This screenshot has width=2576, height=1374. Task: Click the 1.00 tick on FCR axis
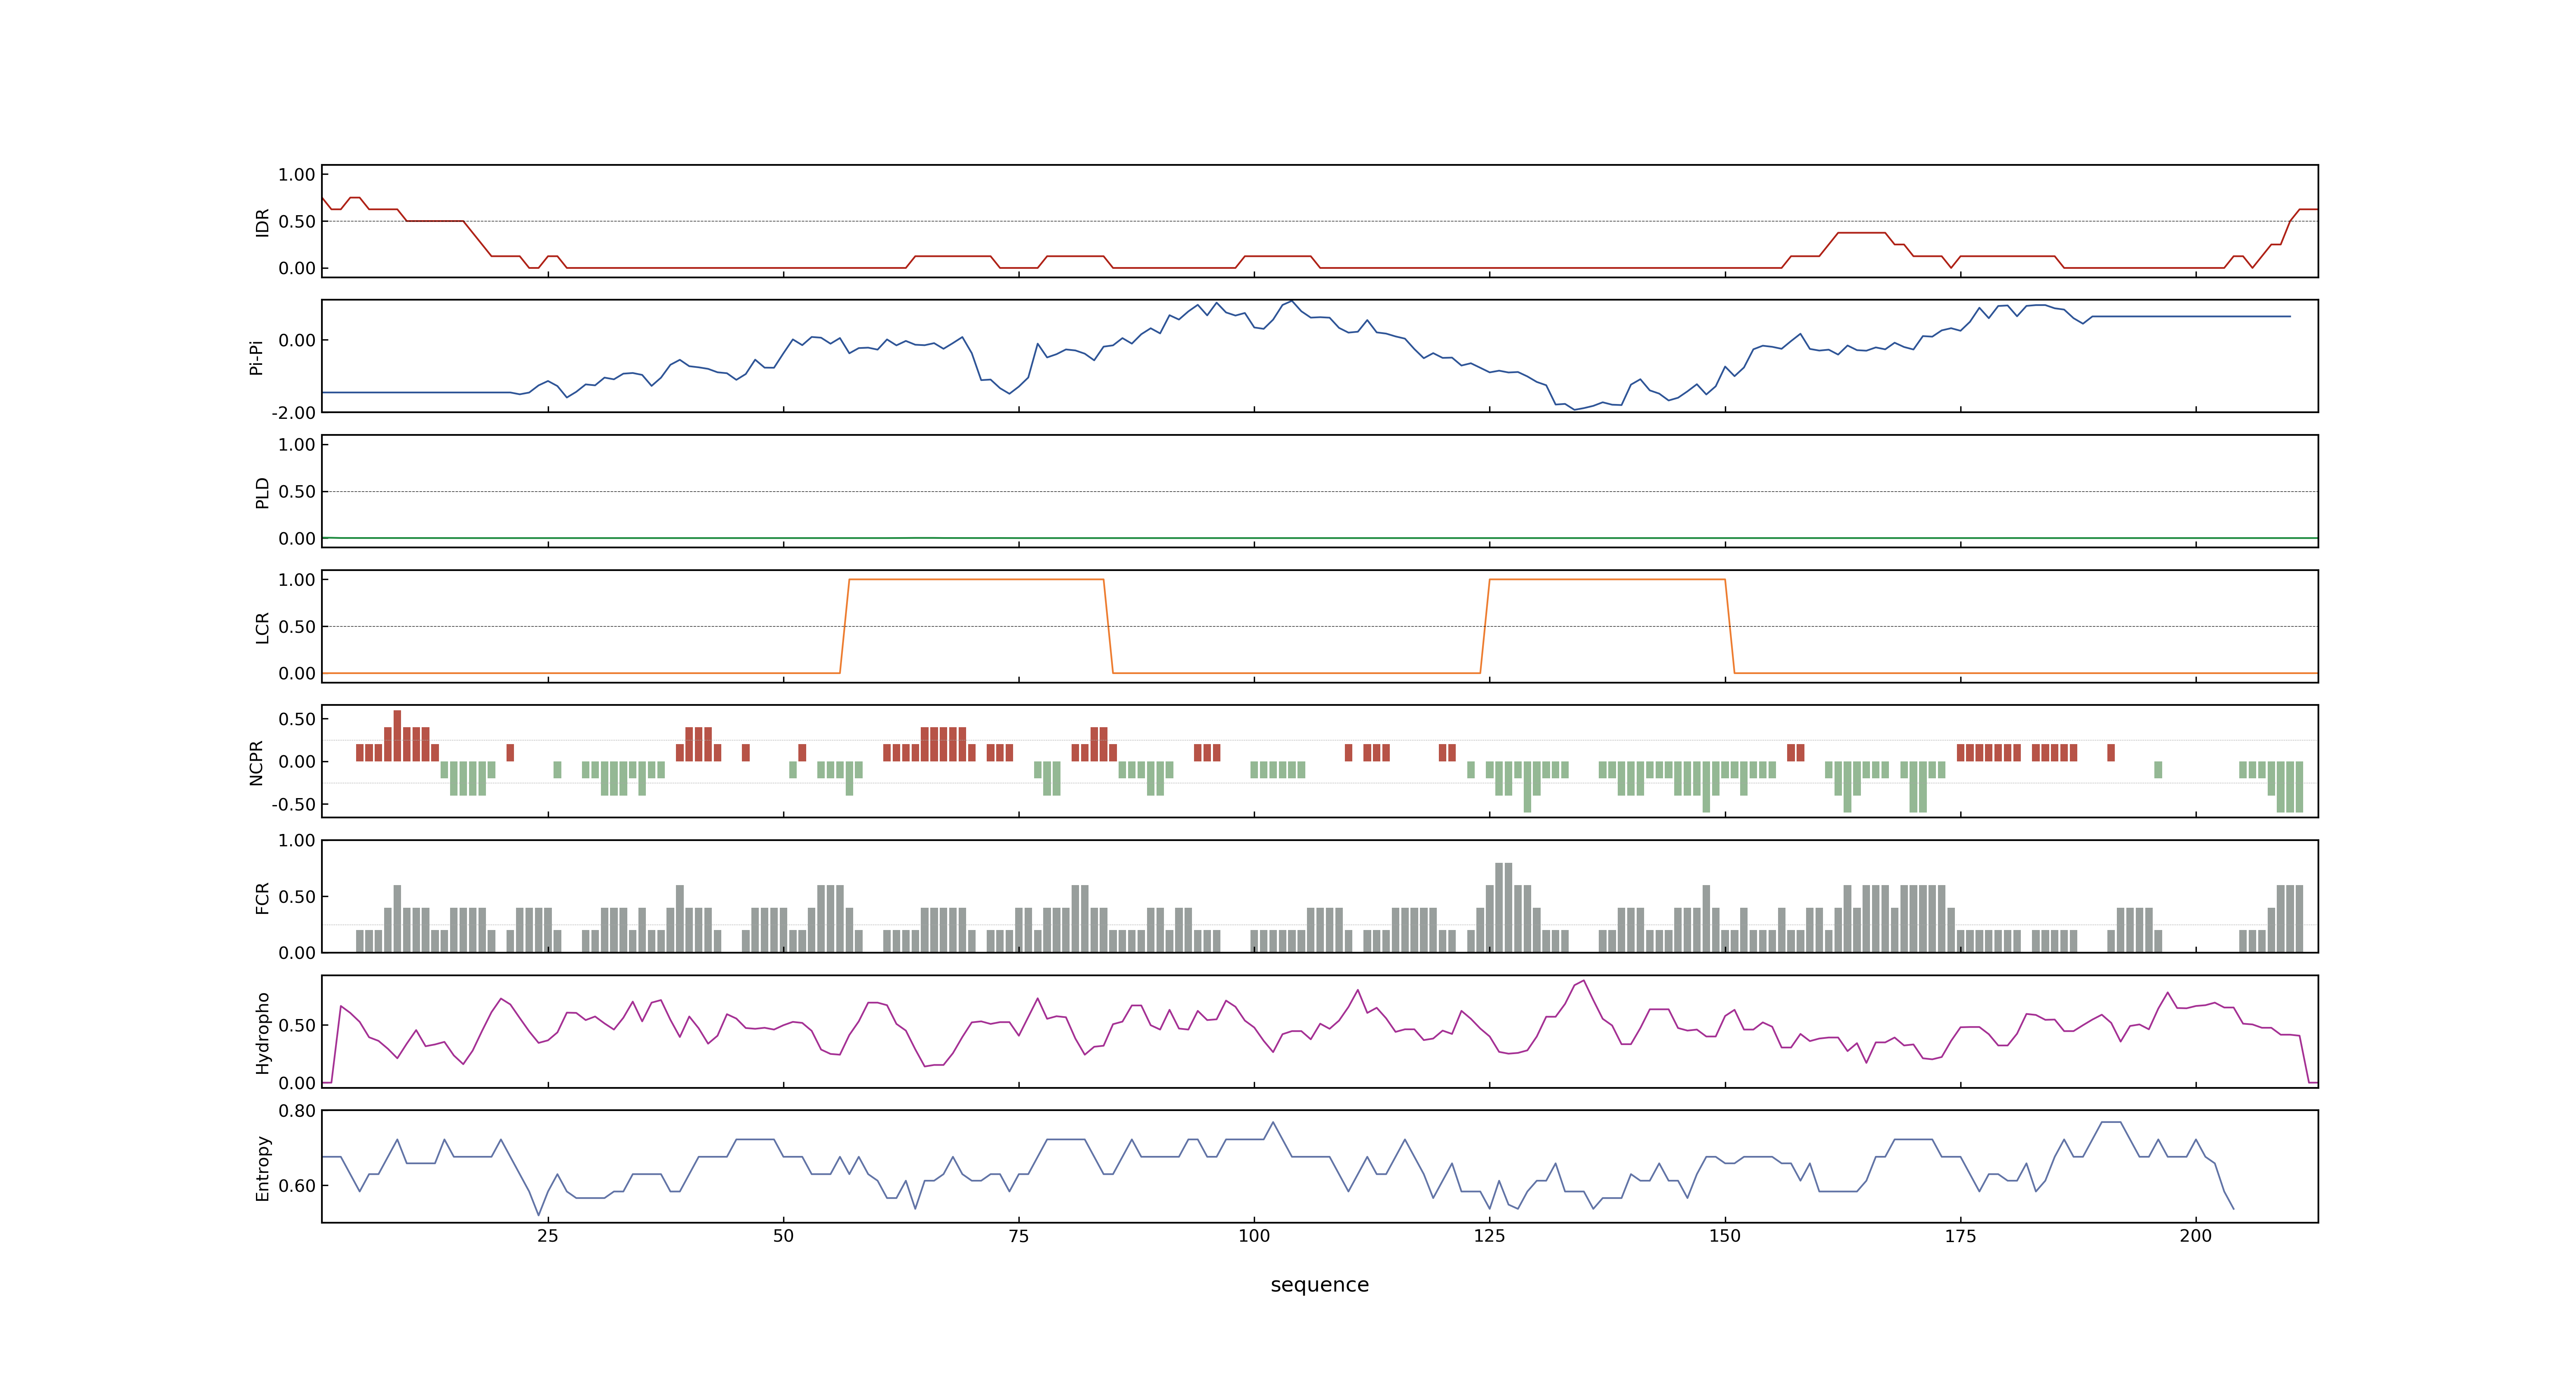[x=297, y=841]
